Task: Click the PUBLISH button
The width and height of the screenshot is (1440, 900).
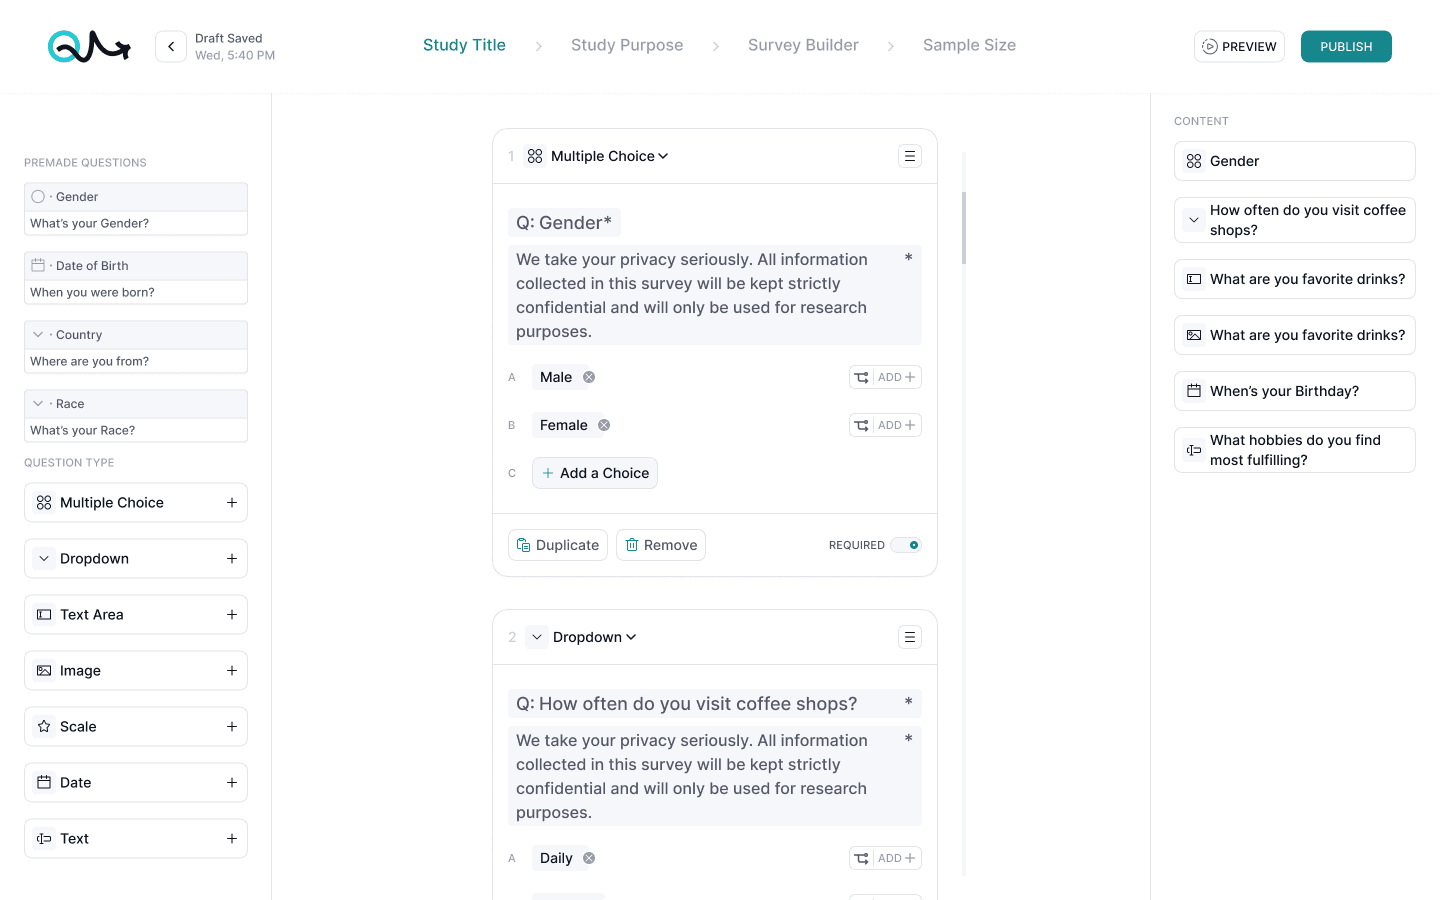Action: [1345, 46]
